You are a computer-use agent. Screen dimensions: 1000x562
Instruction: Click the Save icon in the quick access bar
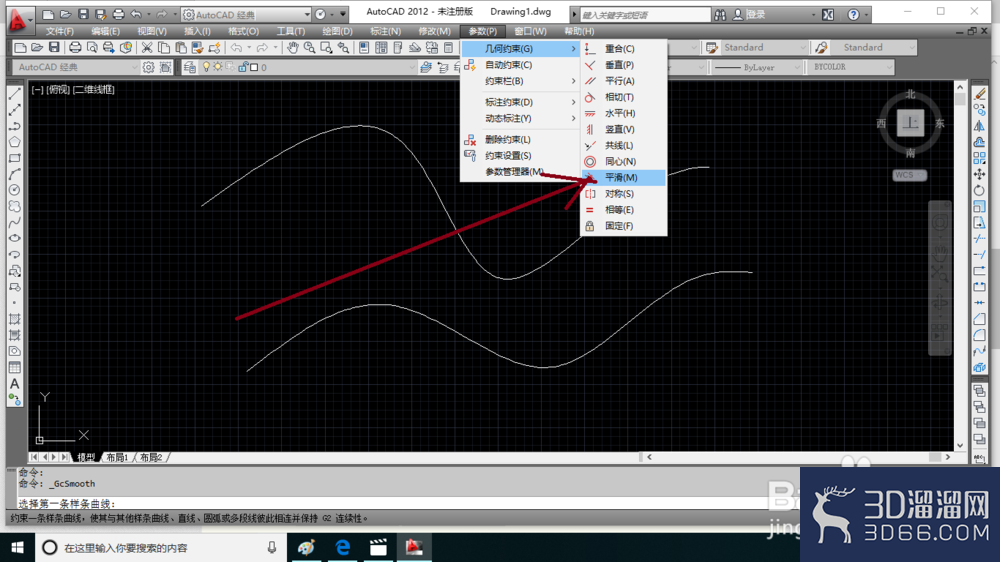coord(84,14)
